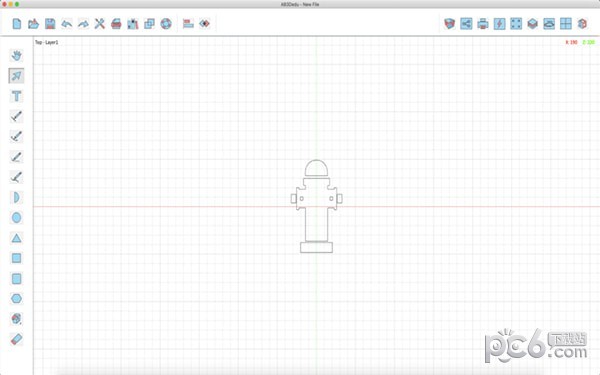Open an existing file
600x375 pixels.
(33, 24)
